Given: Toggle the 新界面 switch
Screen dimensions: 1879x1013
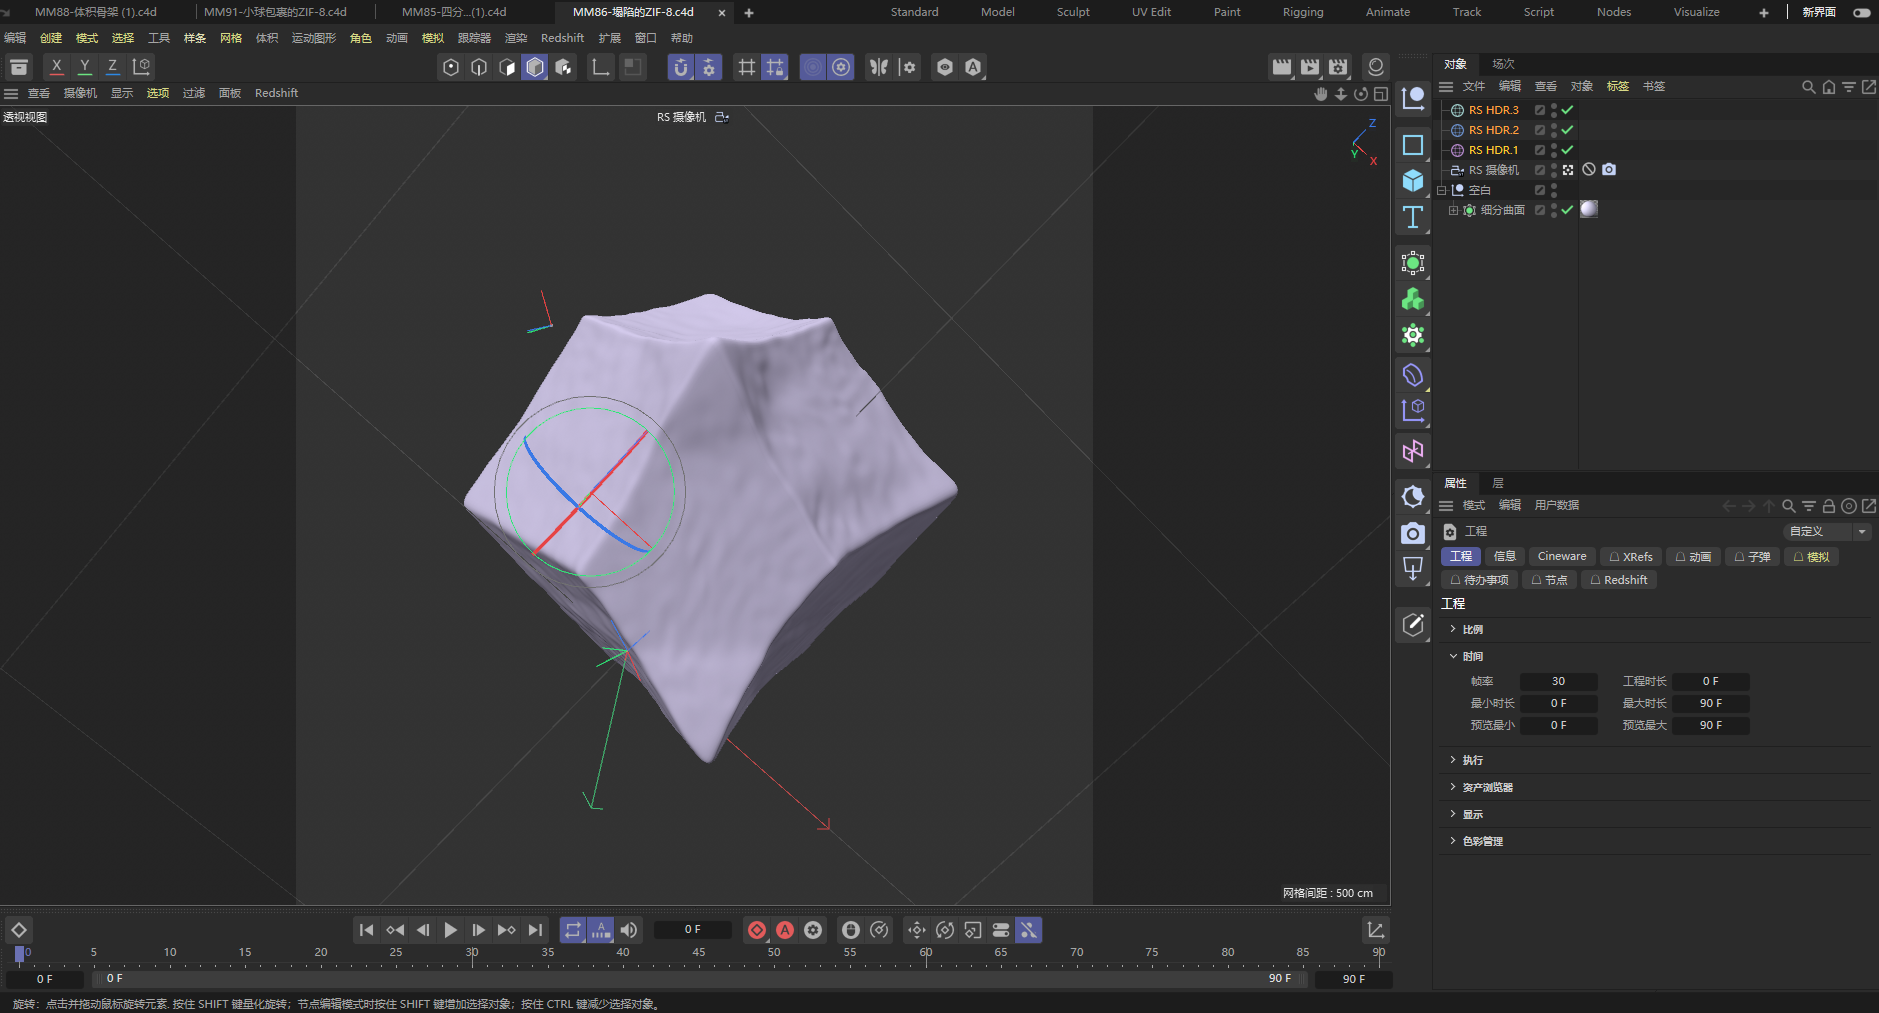Looking at the screenshot, I should (x=1862, y=12).
